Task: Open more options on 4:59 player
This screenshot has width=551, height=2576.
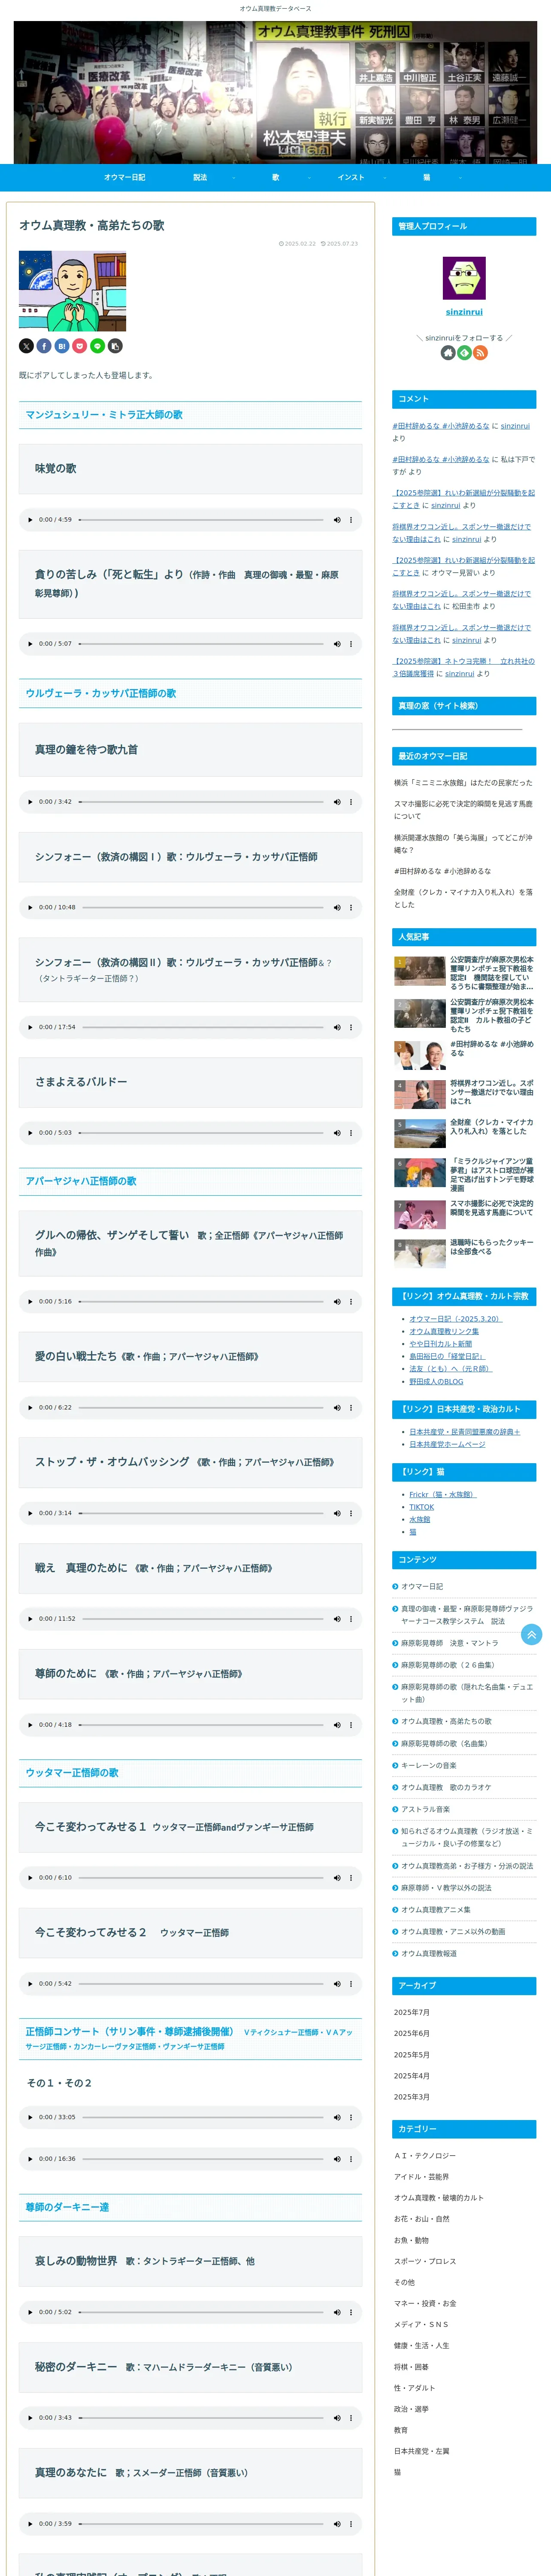Action: [x=351, y=520]
